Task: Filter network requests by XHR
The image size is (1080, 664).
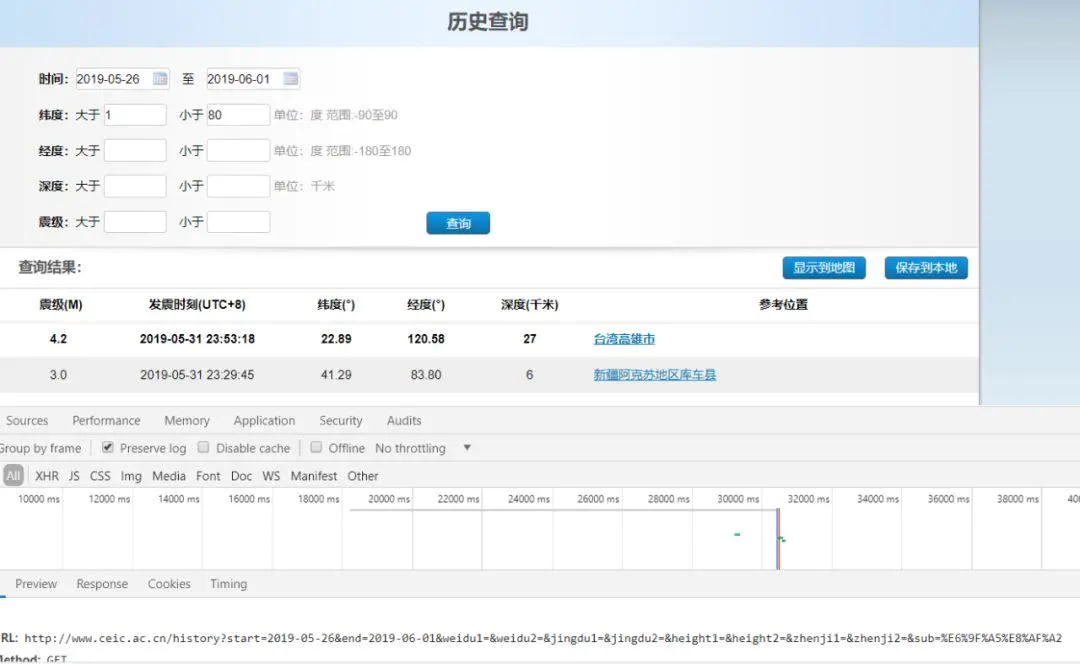Action: [x=47, y=476]
